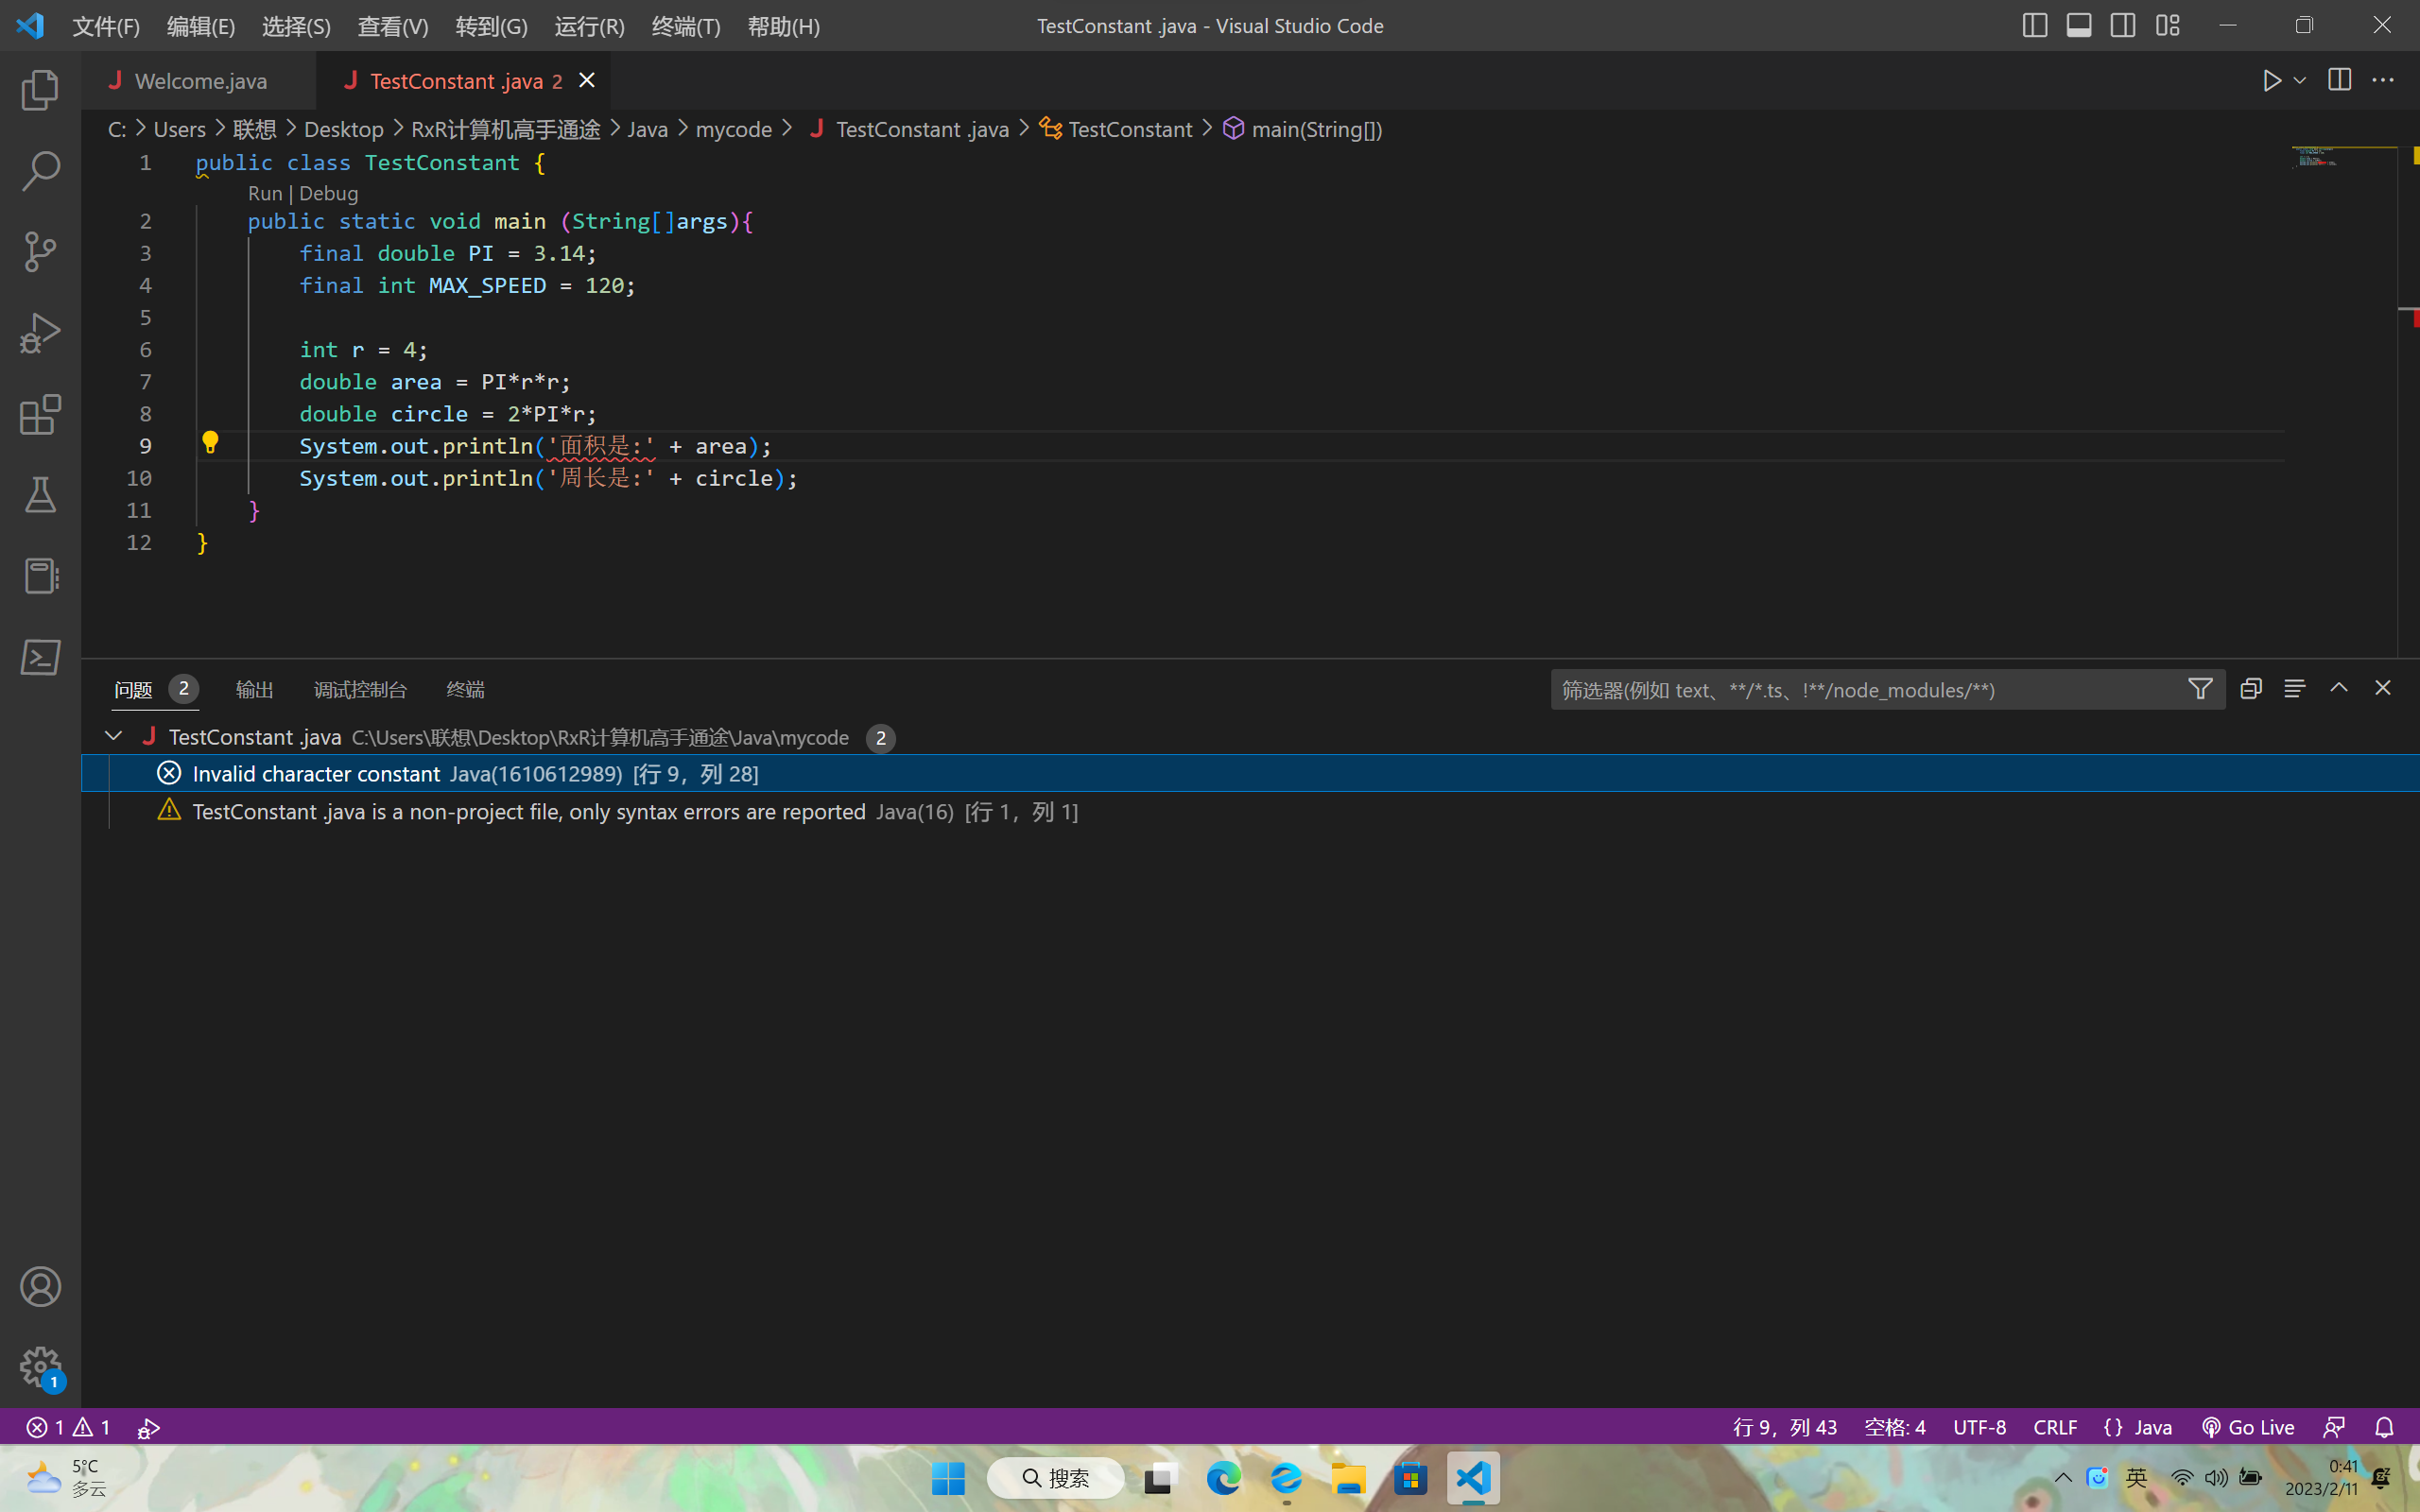Click the feedback icon in status bar

2335,1427
